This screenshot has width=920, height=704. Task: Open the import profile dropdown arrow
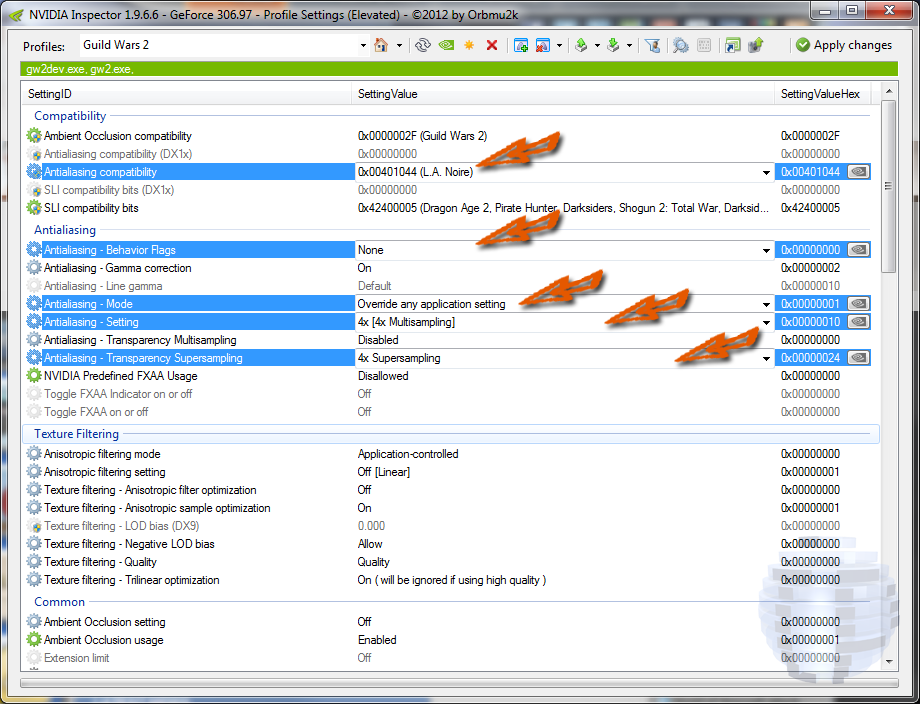pyautogui.click(x=629, y=45)
